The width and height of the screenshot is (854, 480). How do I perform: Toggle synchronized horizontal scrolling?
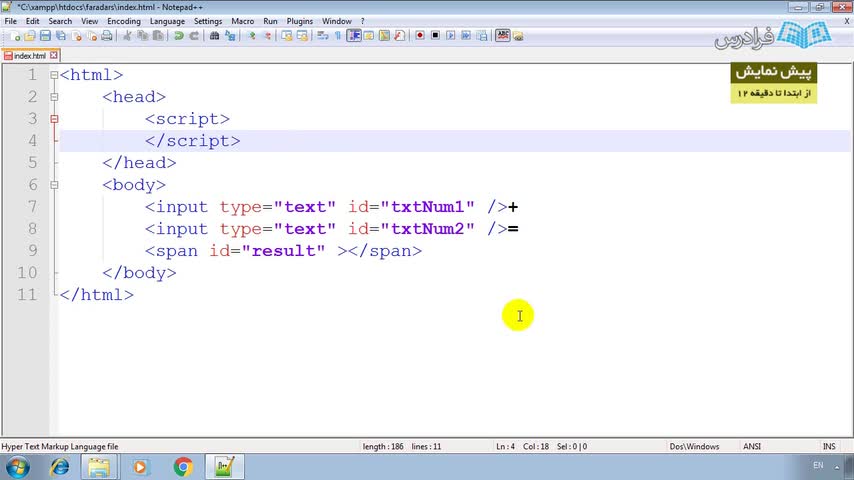tap(302, 36)
